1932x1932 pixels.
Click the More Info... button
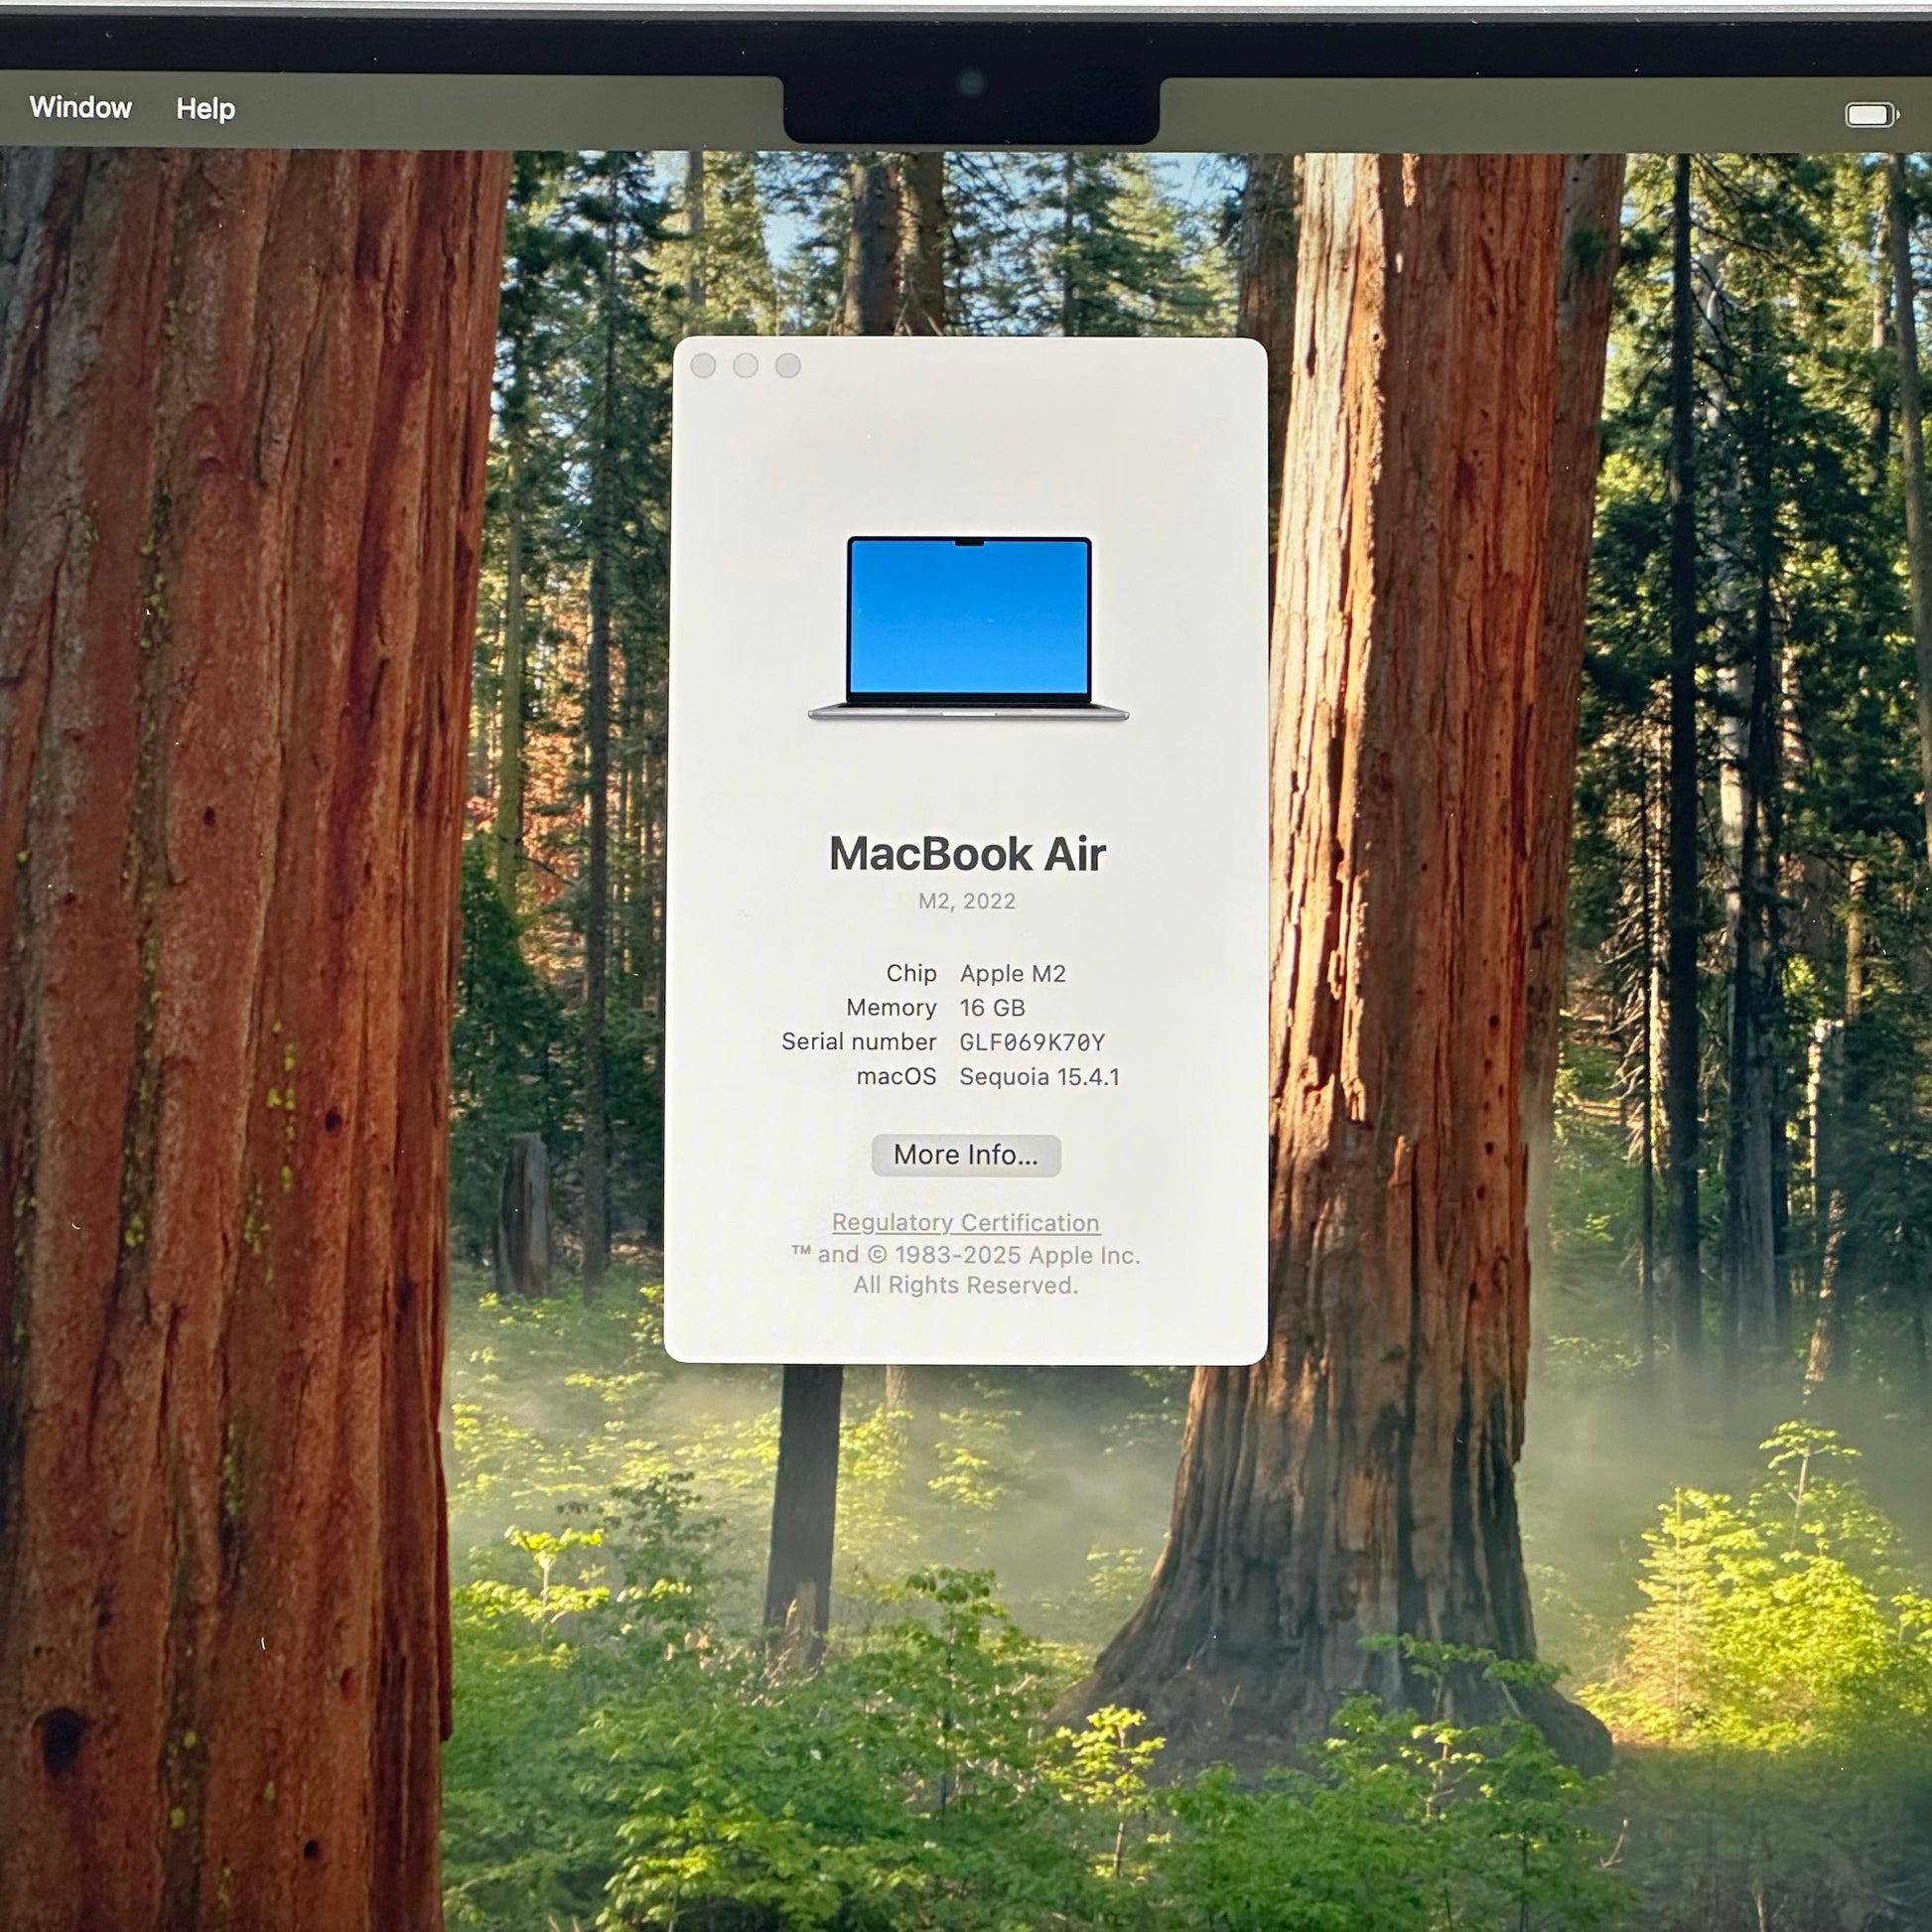point(966,1155)
